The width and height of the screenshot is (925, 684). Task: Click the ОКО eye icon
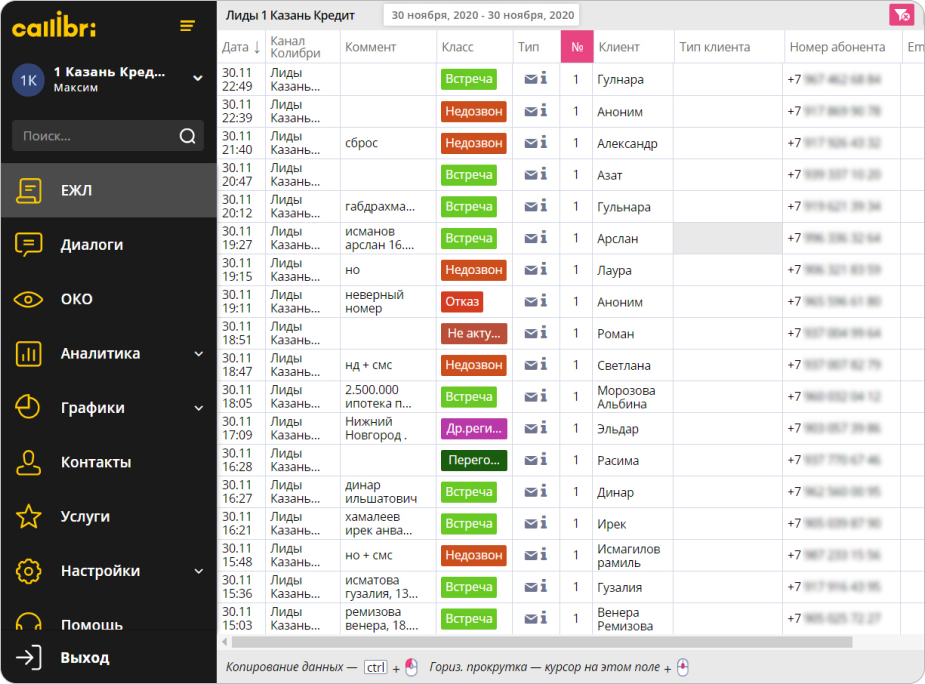(x=29, y=299)
